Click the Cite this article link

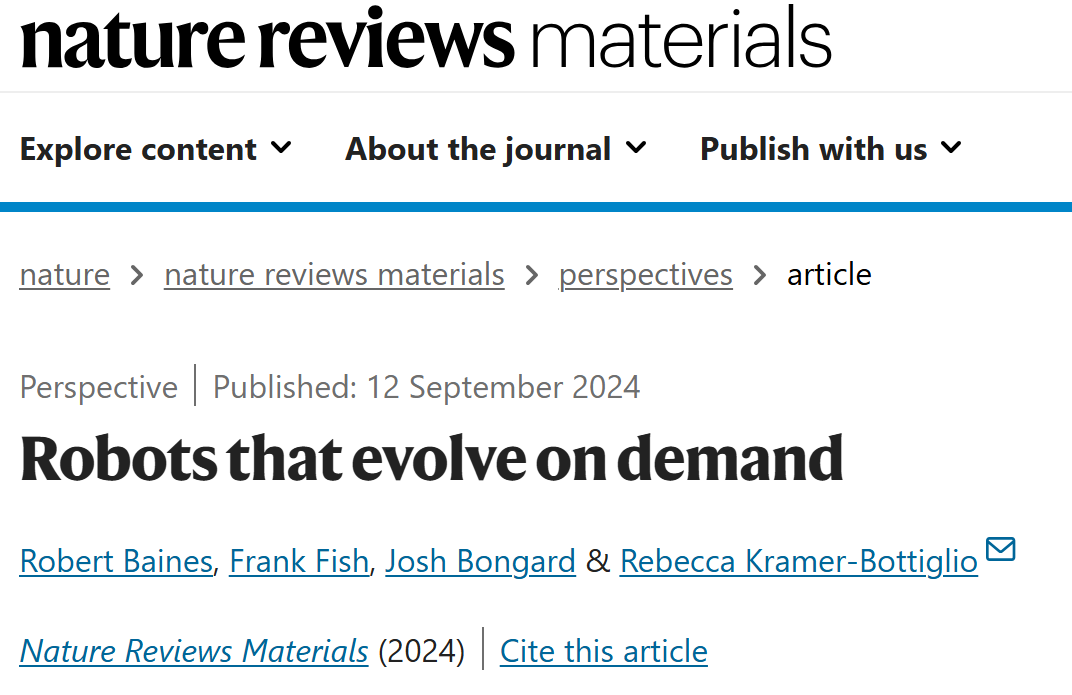[603, 651]
